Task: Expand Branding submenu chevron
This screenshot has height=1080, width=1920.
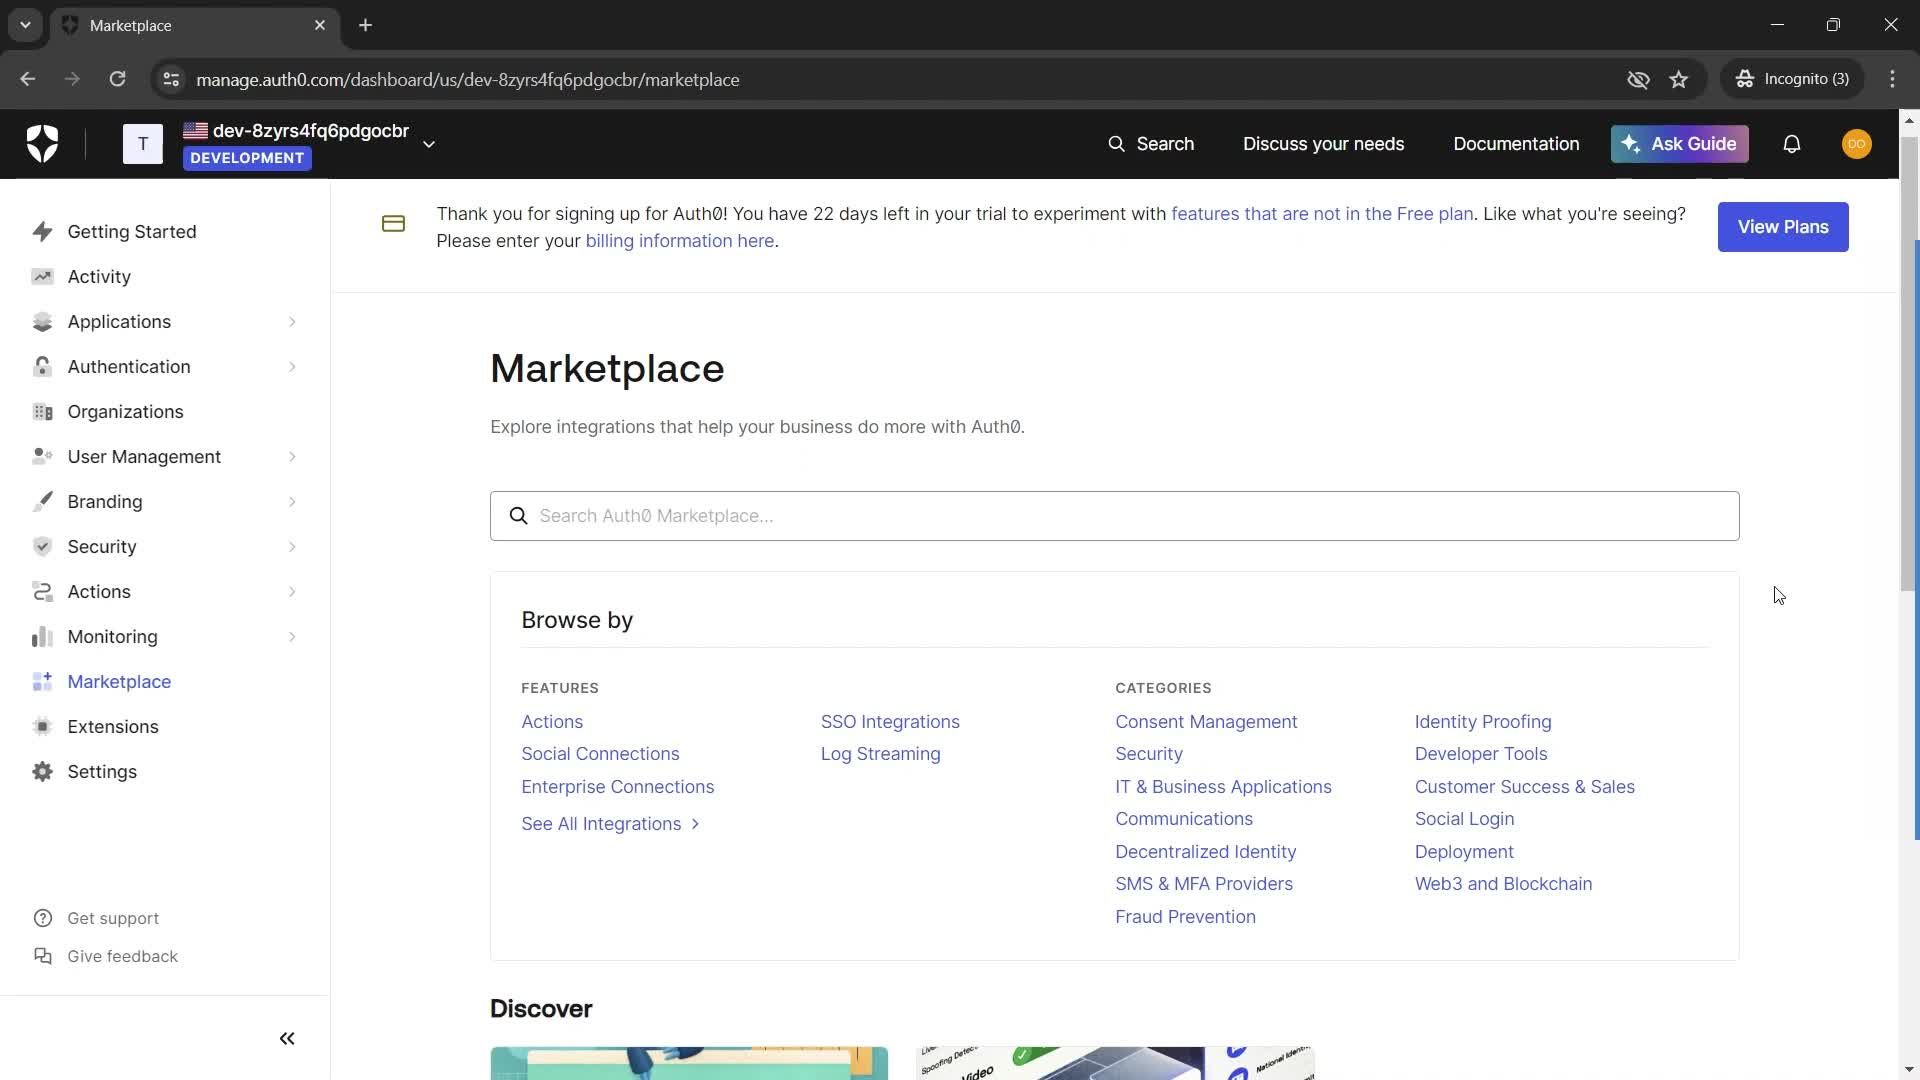Action: pos(292,502)
